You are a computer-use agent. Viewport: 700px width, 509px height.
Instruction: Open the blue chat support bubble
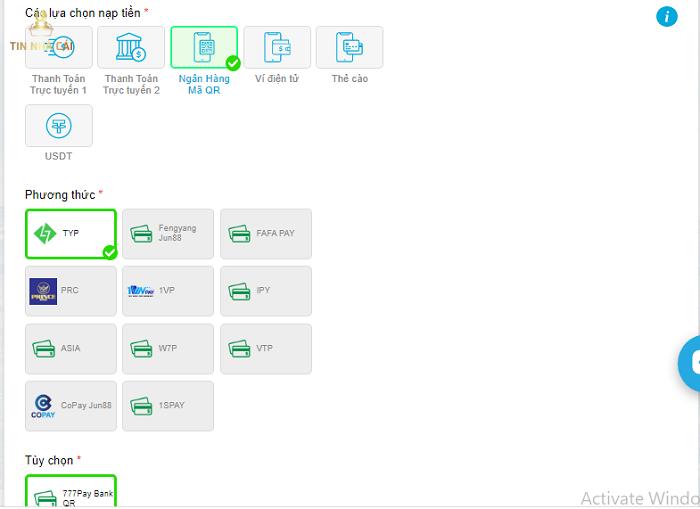click(690, 363)
